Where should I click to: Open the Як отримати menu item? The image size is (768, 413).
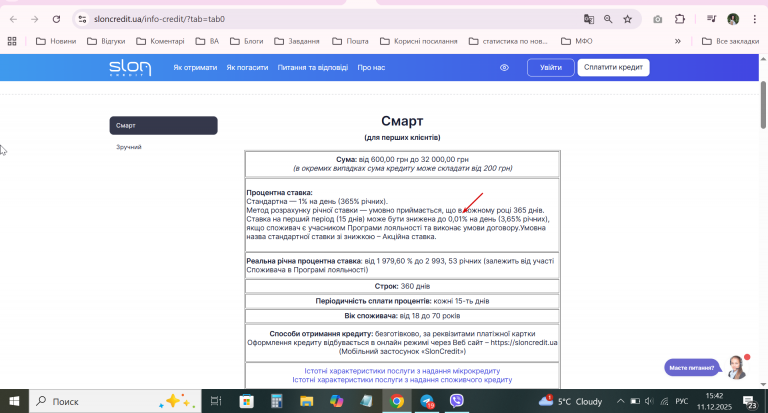[x=195, y=68]
